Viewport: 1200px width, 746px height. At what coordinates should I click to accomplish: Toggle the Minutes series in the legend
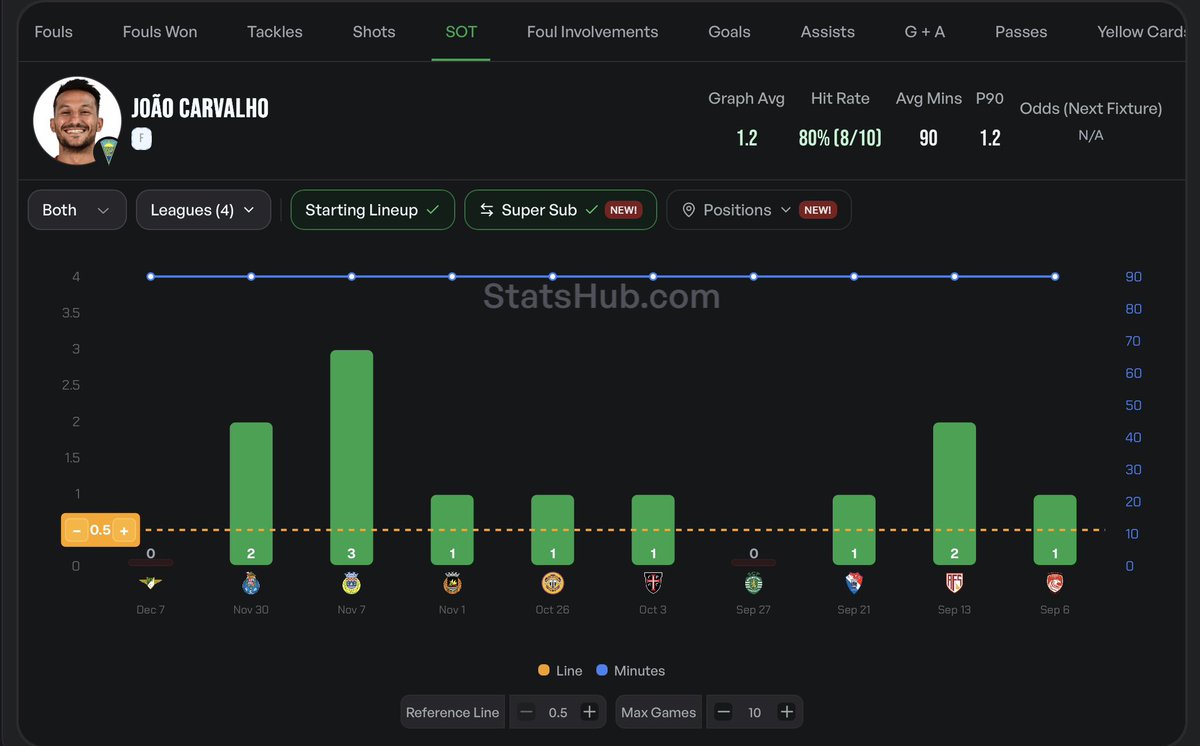coord(630,671)
